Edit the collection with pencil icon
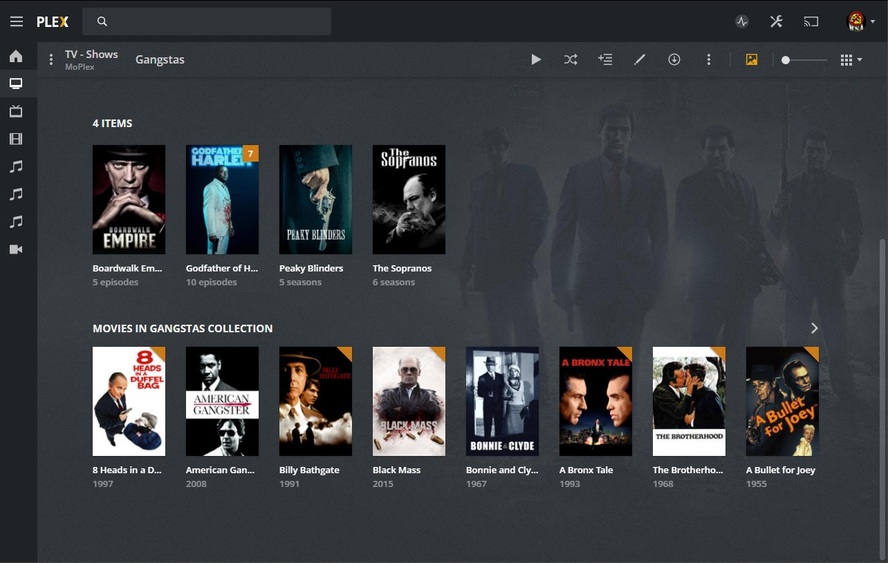The width and height of the screenshot is (888, 563). coord(639,59)
